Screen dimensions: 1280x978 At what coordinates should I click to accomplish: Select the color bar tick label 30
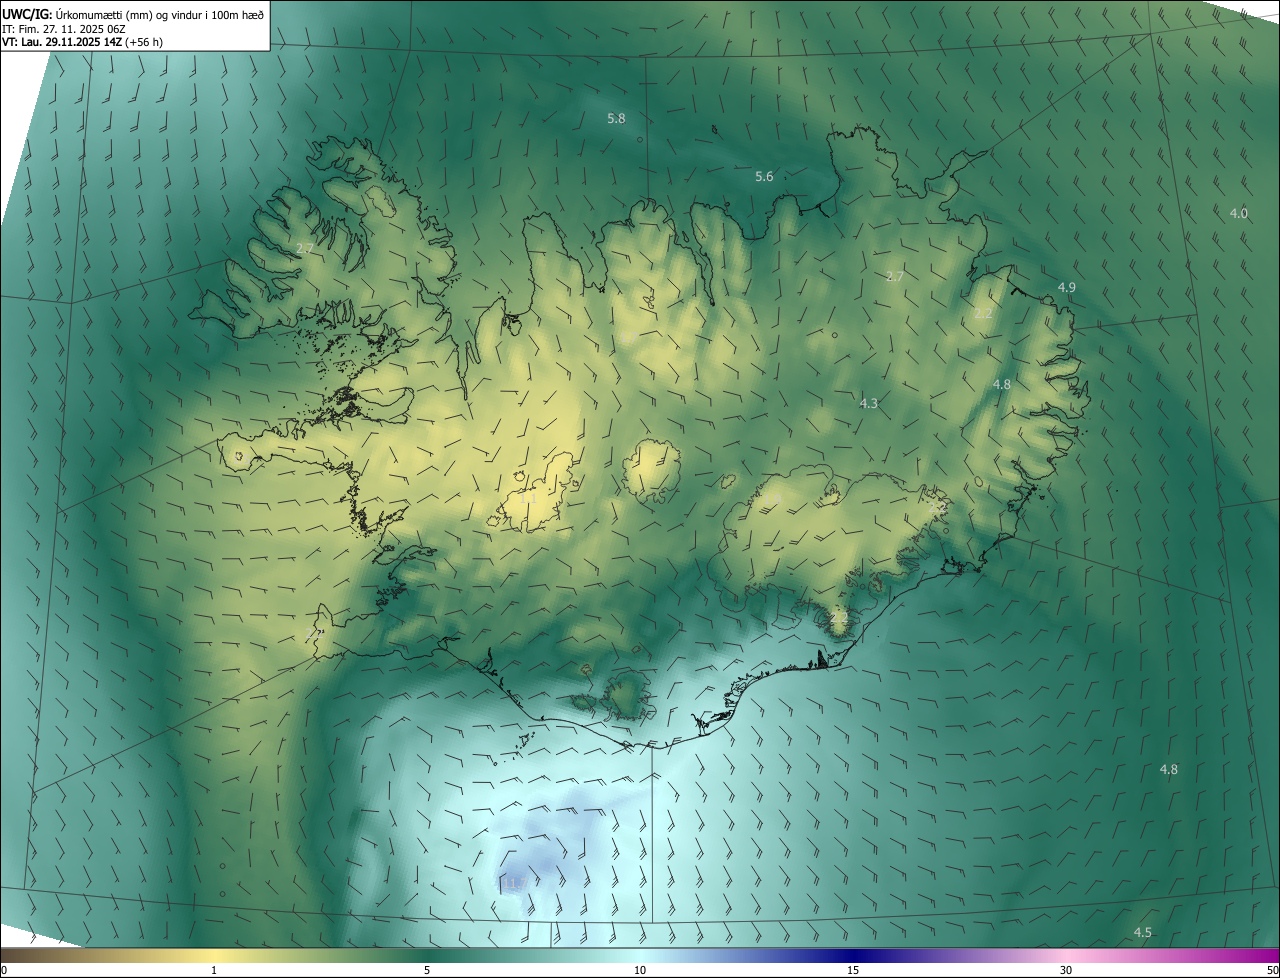tap(1066, 970)
